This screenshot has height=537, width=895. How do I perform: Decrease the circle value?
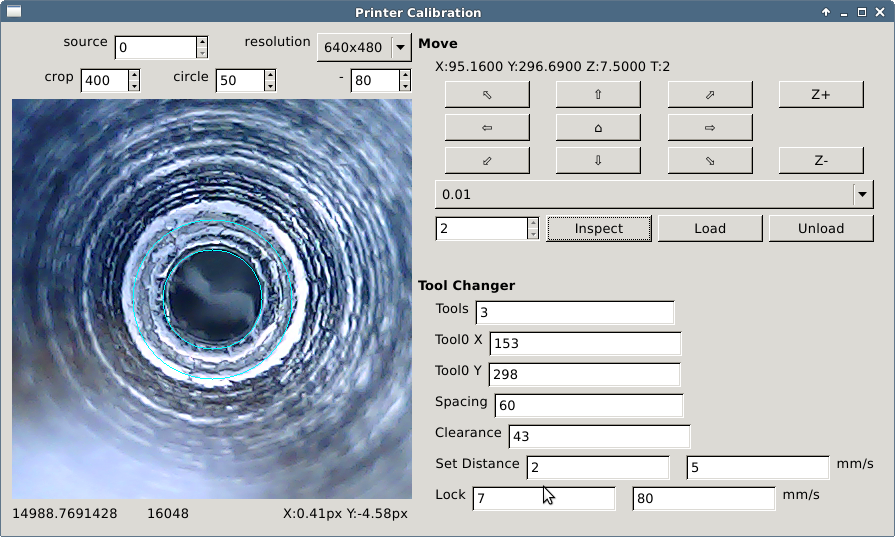point(270,86)
